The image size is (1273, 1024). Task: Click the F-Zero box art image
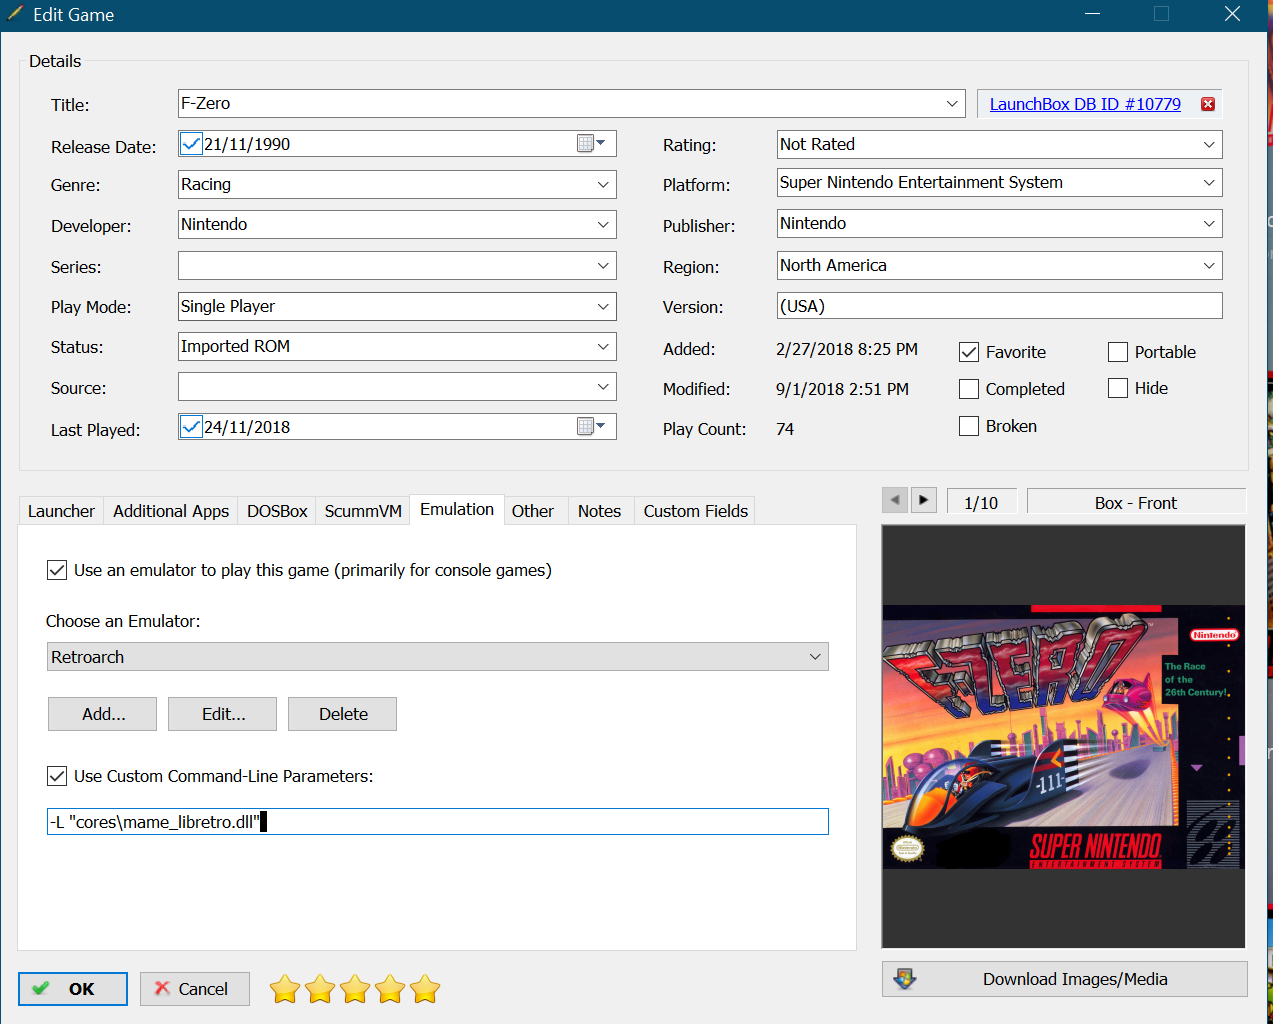(1063, 737)
